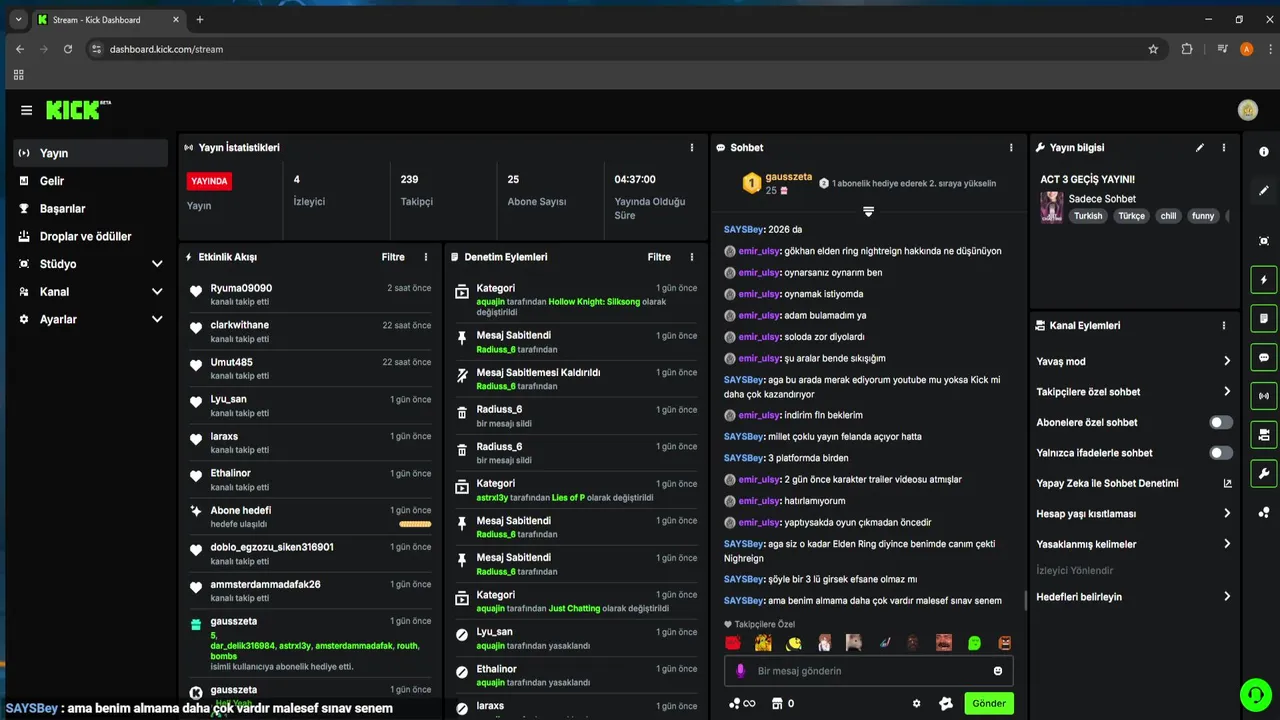The height and width of the screenshot is (720, 1280).
Task: Expand pinned gift leaderboard arrow in chat
Action: 868,211
